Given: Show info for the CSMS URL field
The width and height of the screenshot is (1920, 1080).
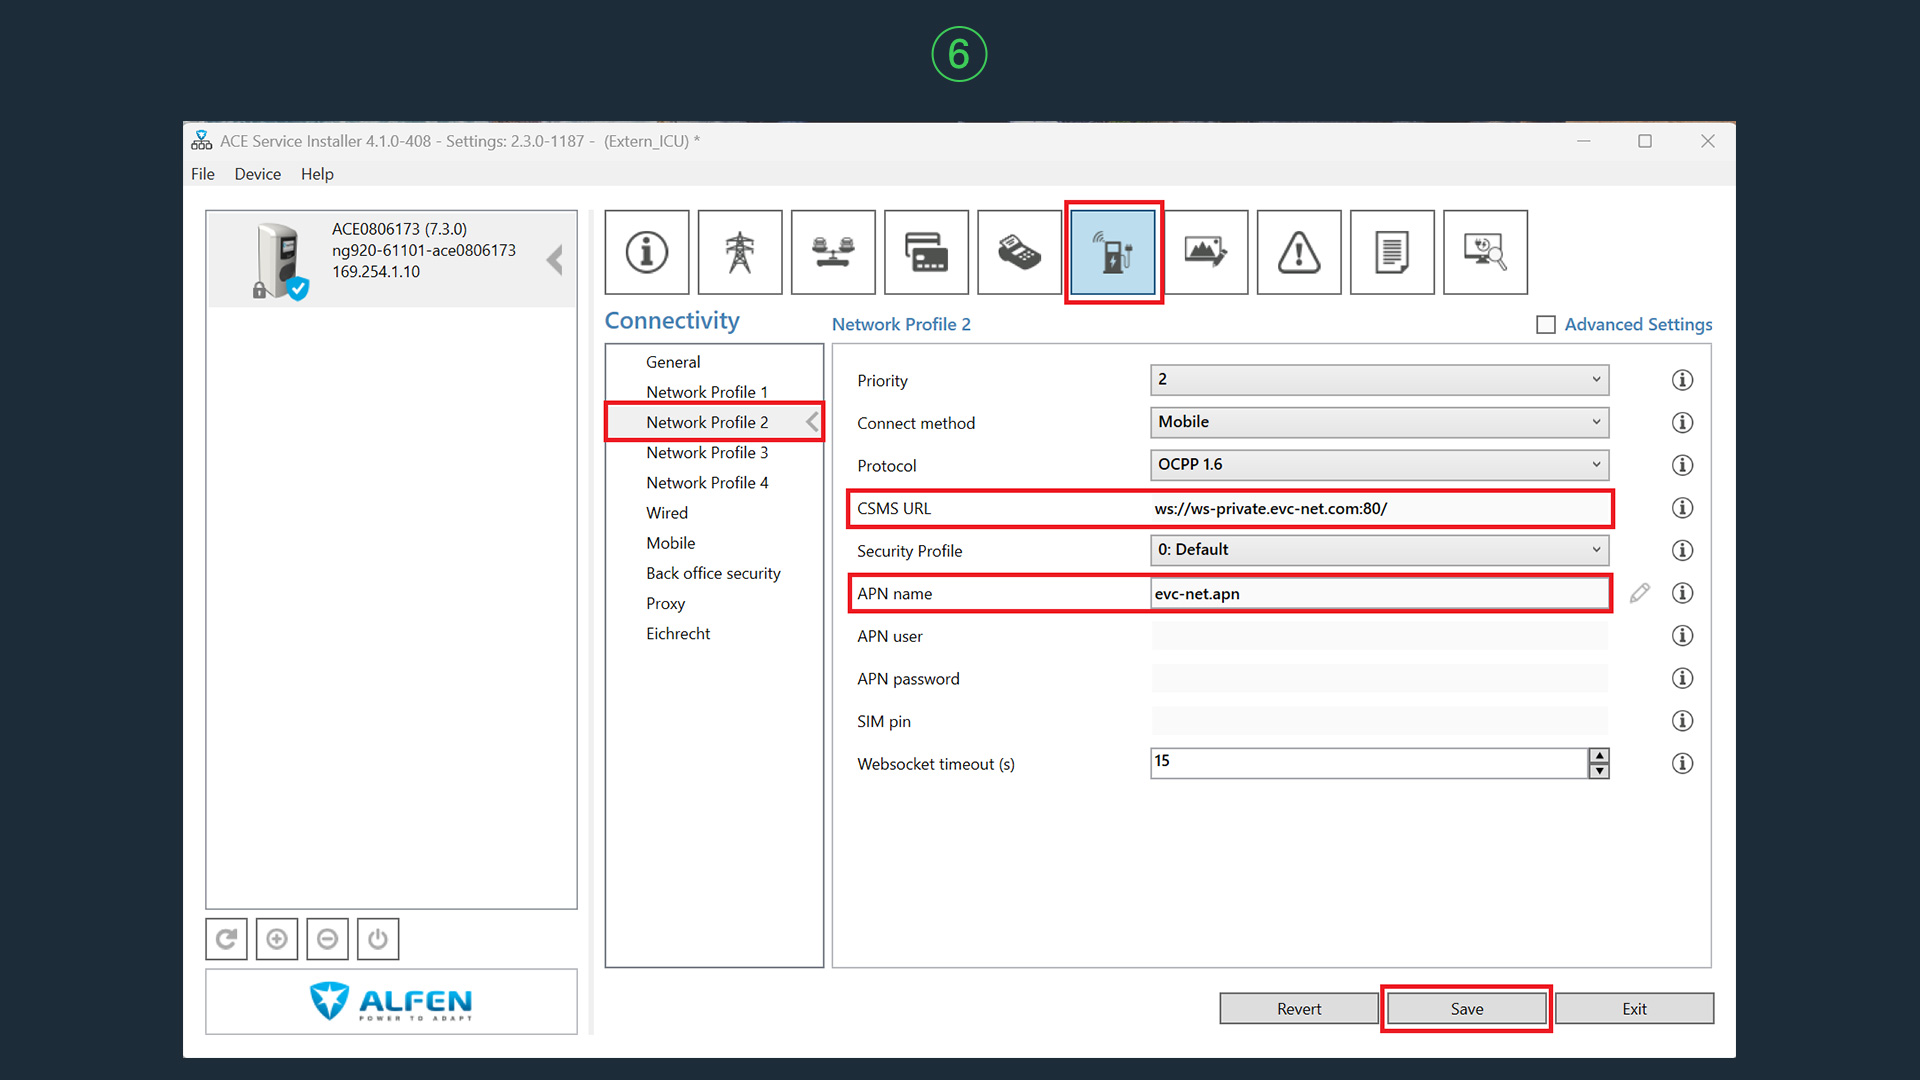Looking at the screenshot, I should tap(1683, 508).
